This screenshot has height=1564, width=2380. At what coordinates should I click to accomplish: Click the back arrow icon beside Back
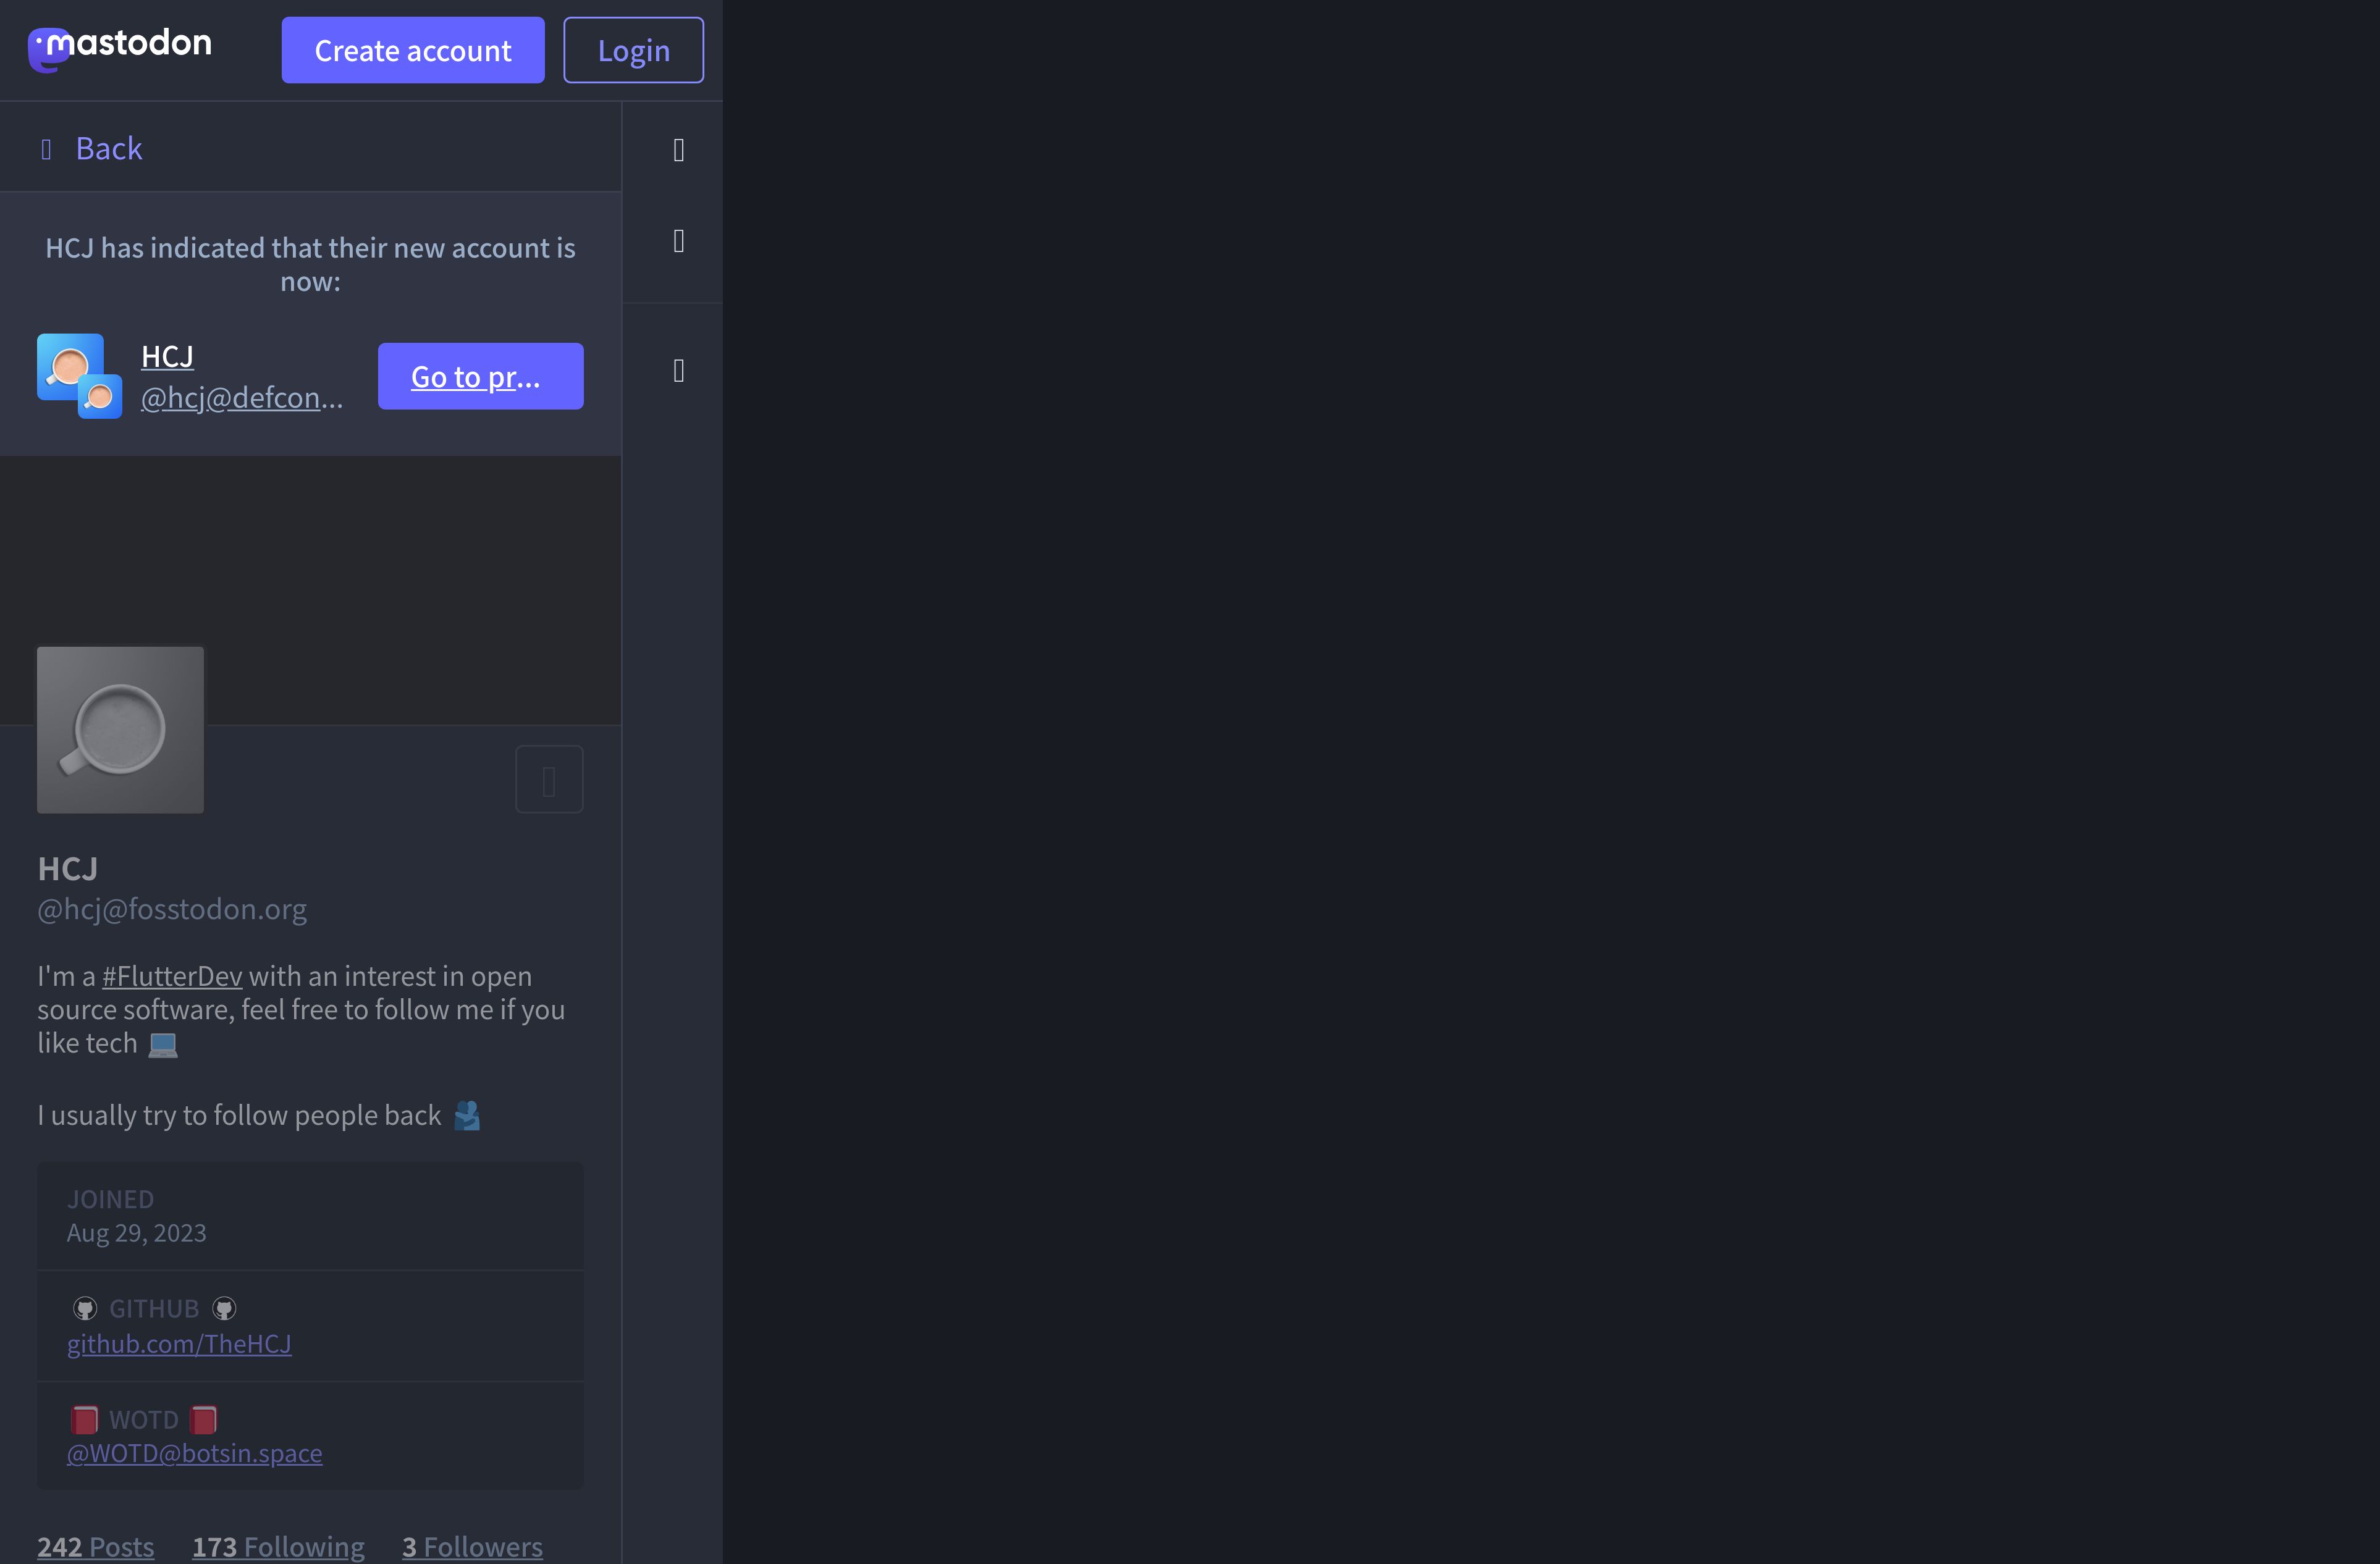pos(46,149)
